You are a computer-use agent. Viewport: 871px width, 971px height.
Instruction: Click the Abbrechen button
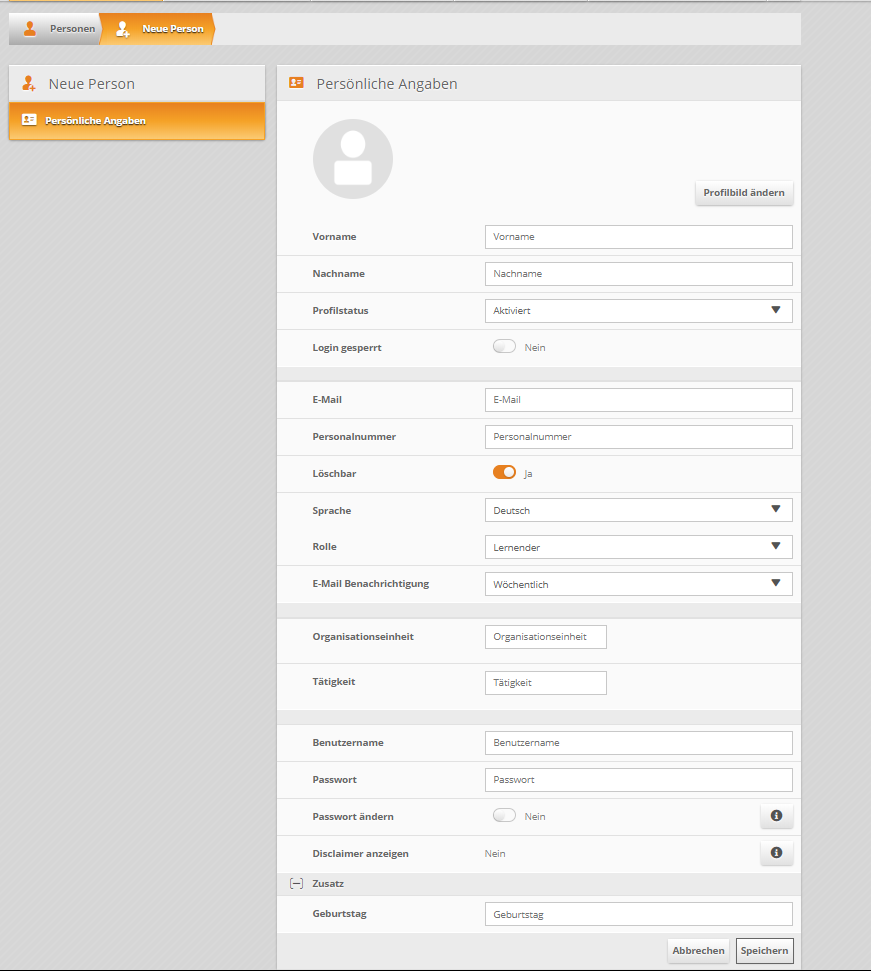[x=698, y=951]
